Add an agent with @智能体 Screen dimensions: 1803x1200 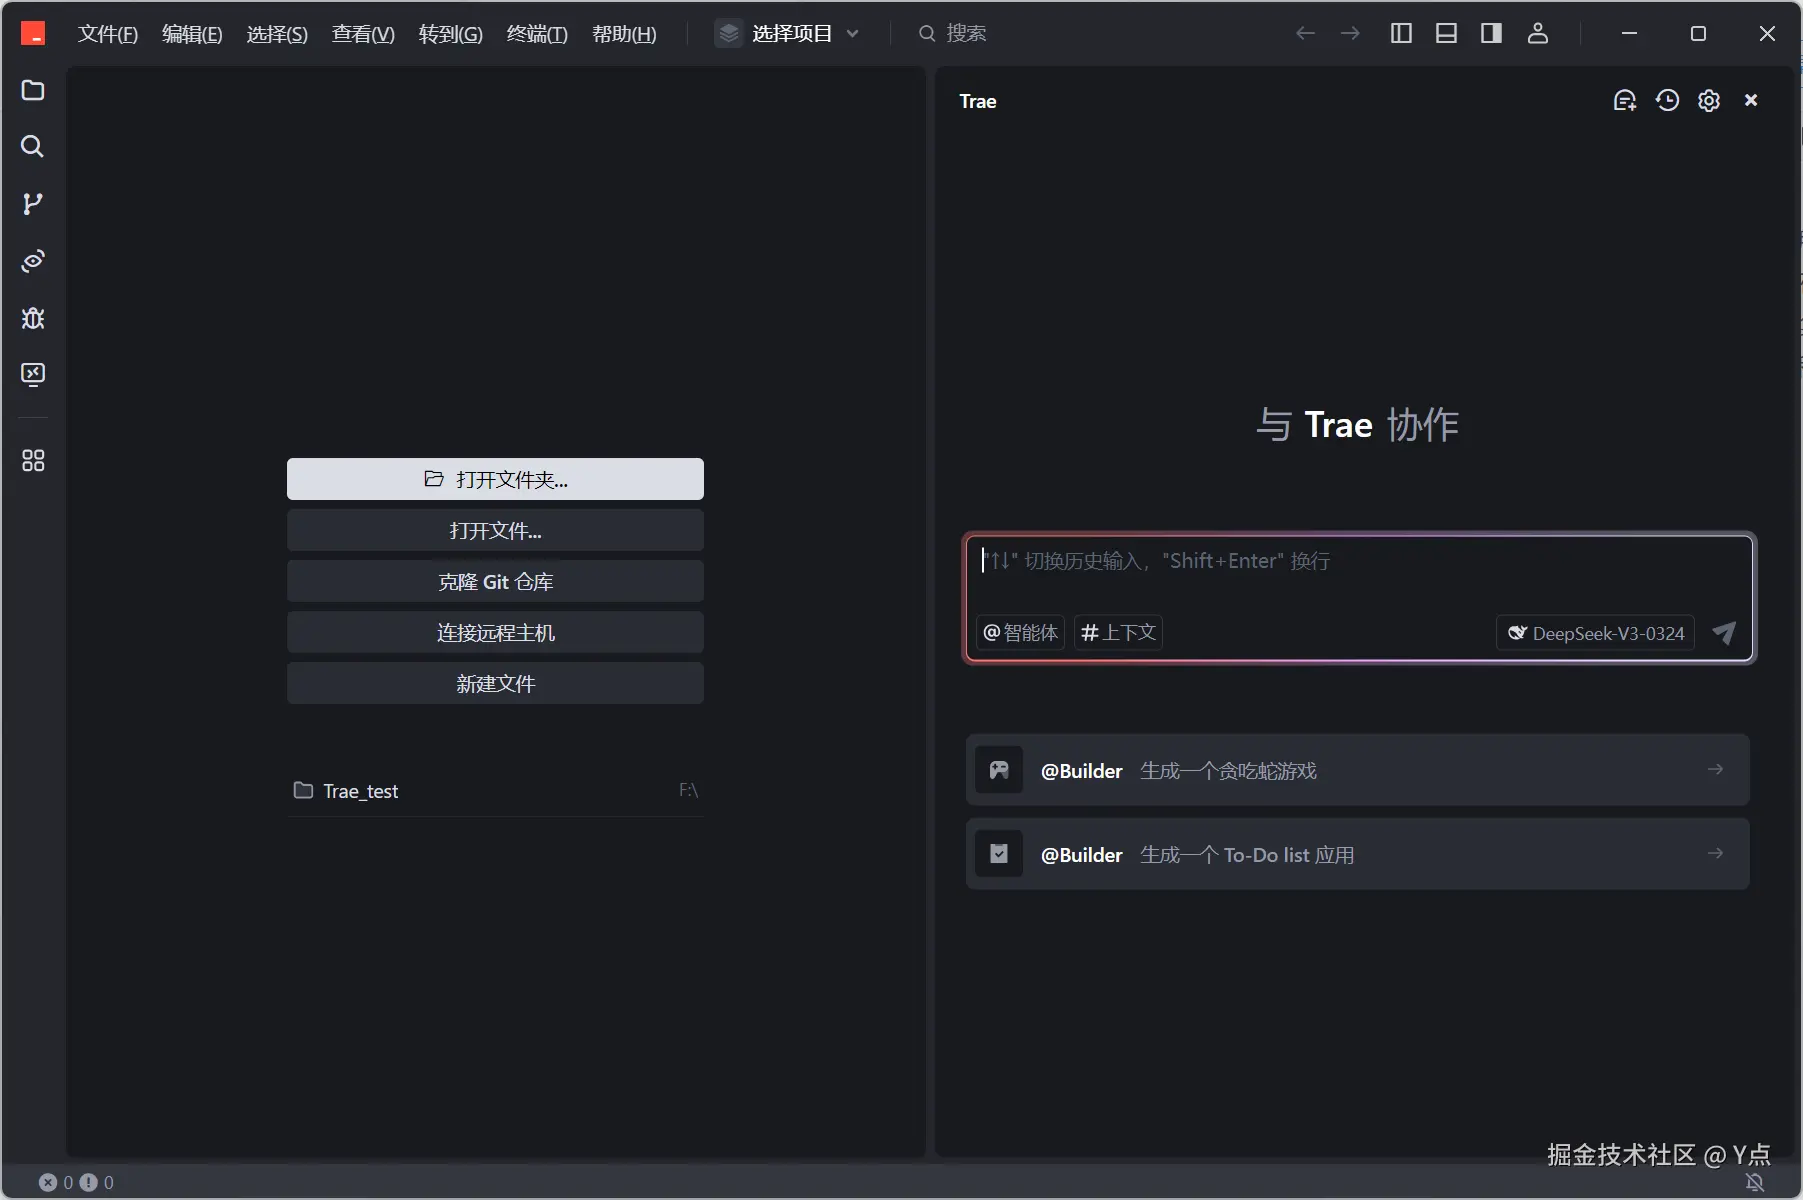point(1020,633)
